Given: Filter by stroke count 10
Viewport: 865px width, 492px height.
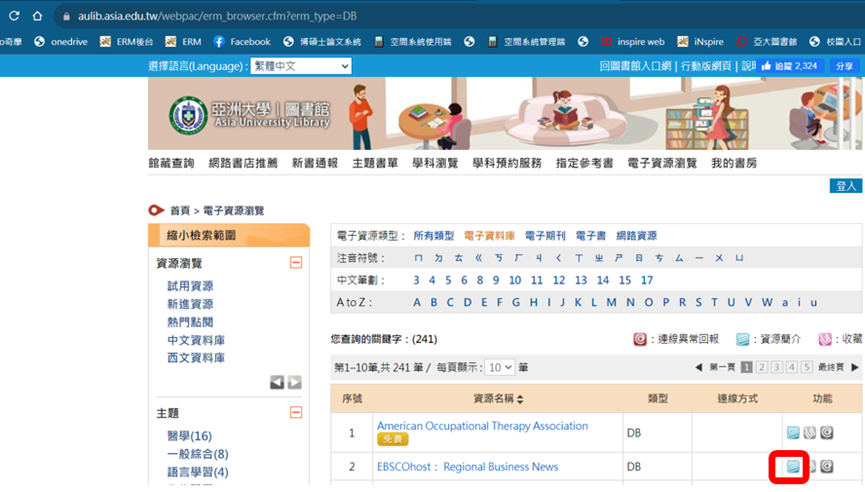Looking at the screenshot, I should point(515,280).
